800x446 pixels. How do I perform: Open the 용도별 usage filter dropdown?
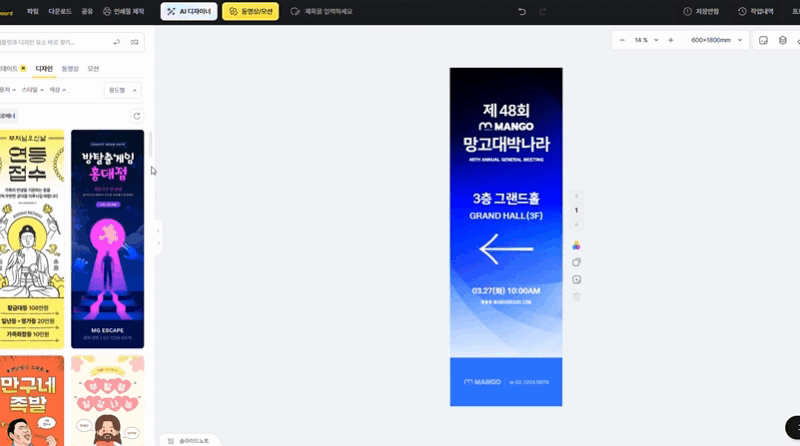tap(122, 90)
